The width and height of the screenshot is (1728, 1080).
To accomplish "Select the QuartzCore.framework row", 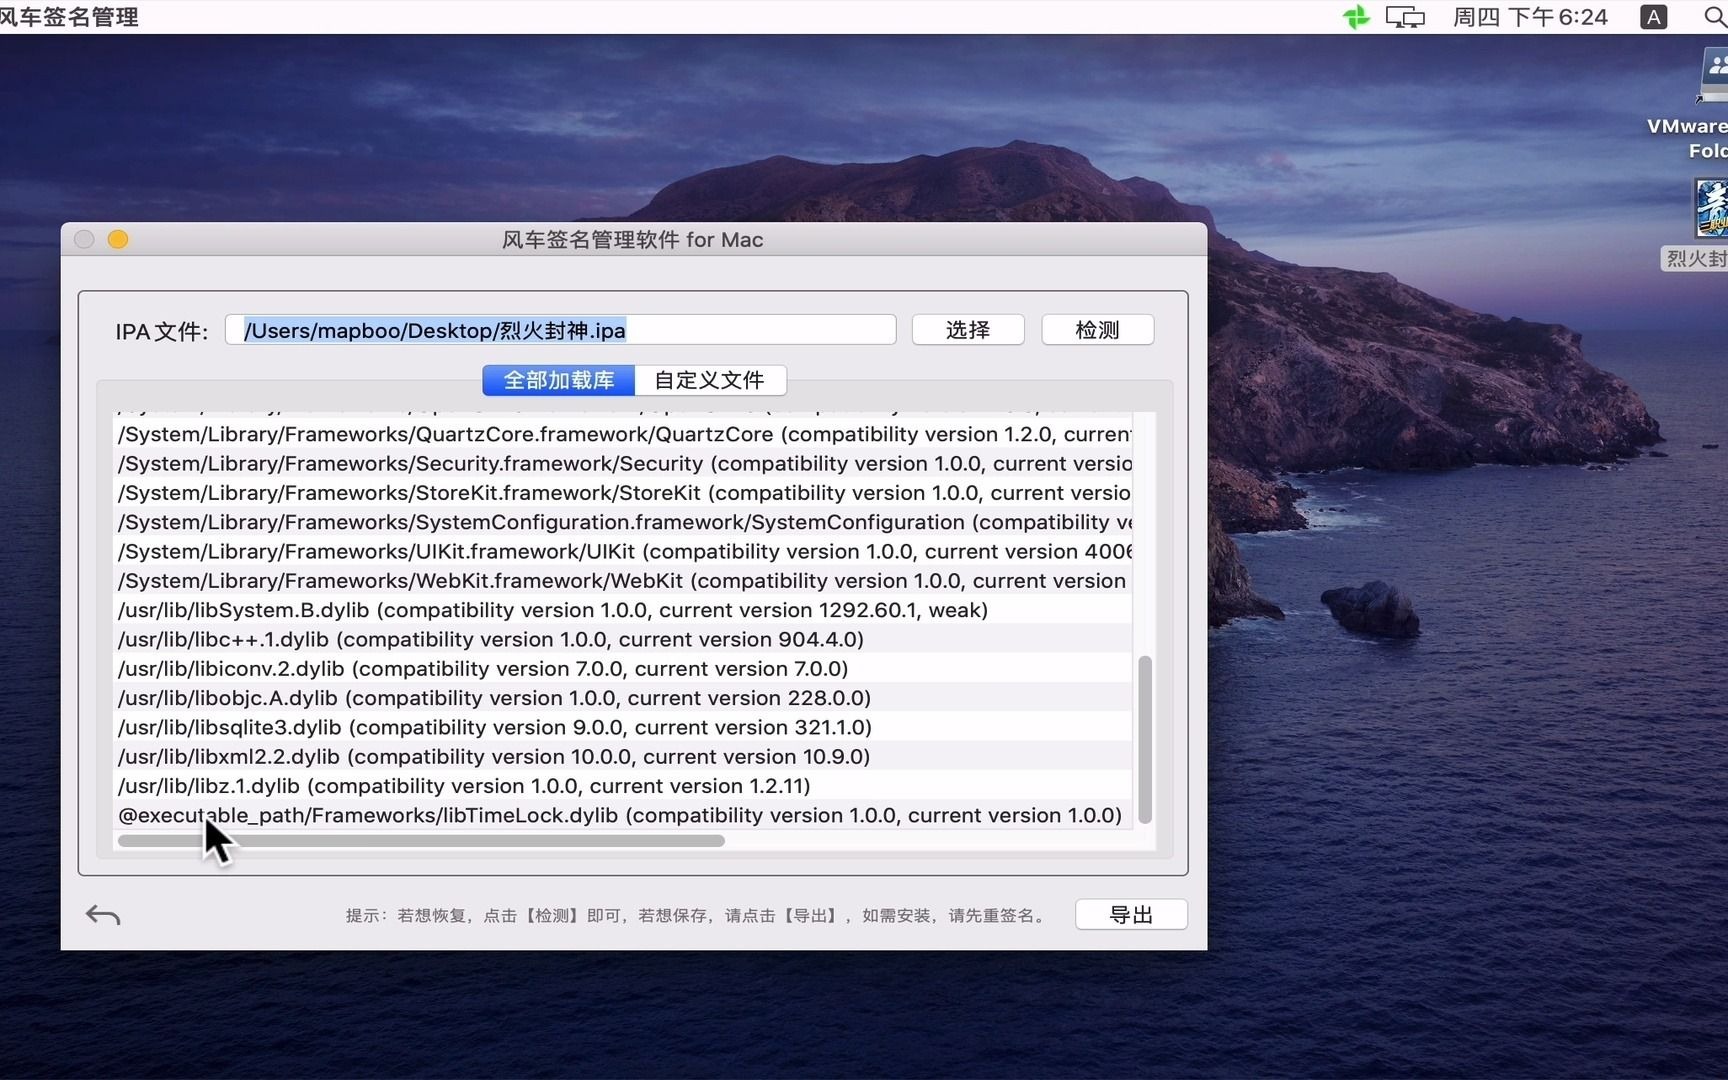I will (x=624, y=434).
